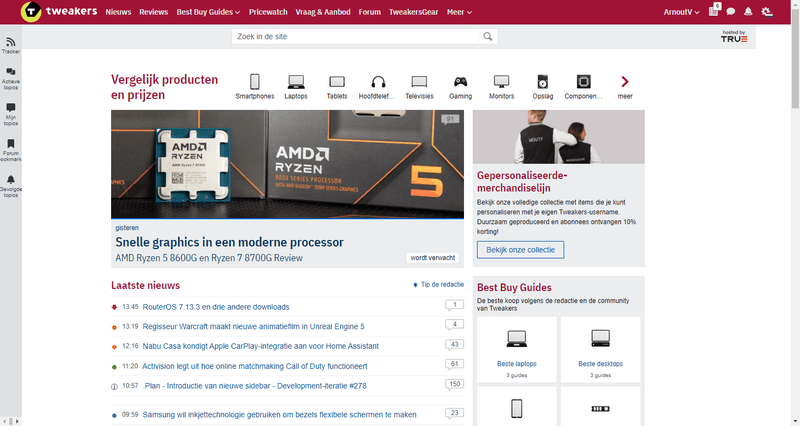Open settings gear icon in header
Screen dimensions: 800x426
point(766,12)
